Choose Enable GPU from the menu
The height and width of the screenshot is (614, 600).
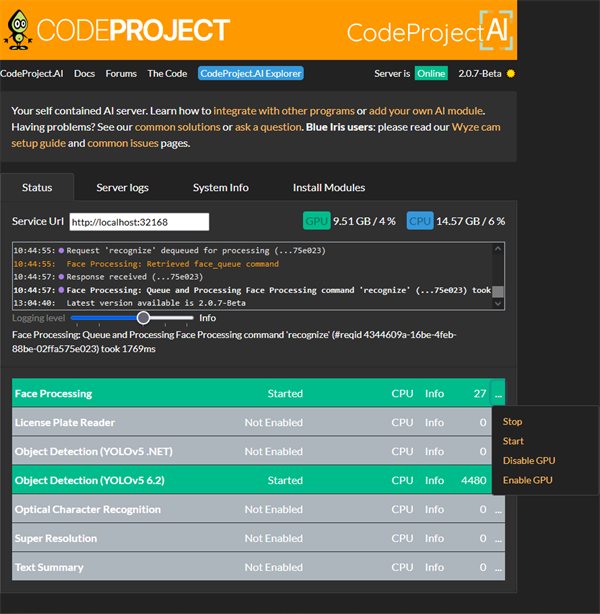[x=528, y=480]
